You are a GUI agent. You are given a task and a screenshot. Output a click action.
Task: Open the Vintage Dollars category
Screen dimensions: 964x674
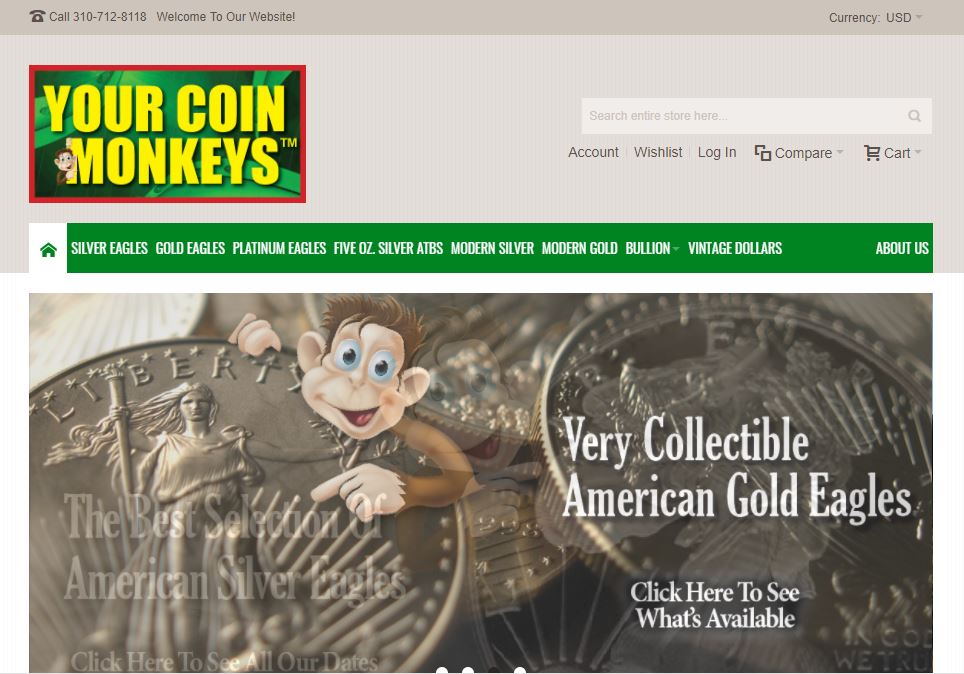tap(735, 248)
